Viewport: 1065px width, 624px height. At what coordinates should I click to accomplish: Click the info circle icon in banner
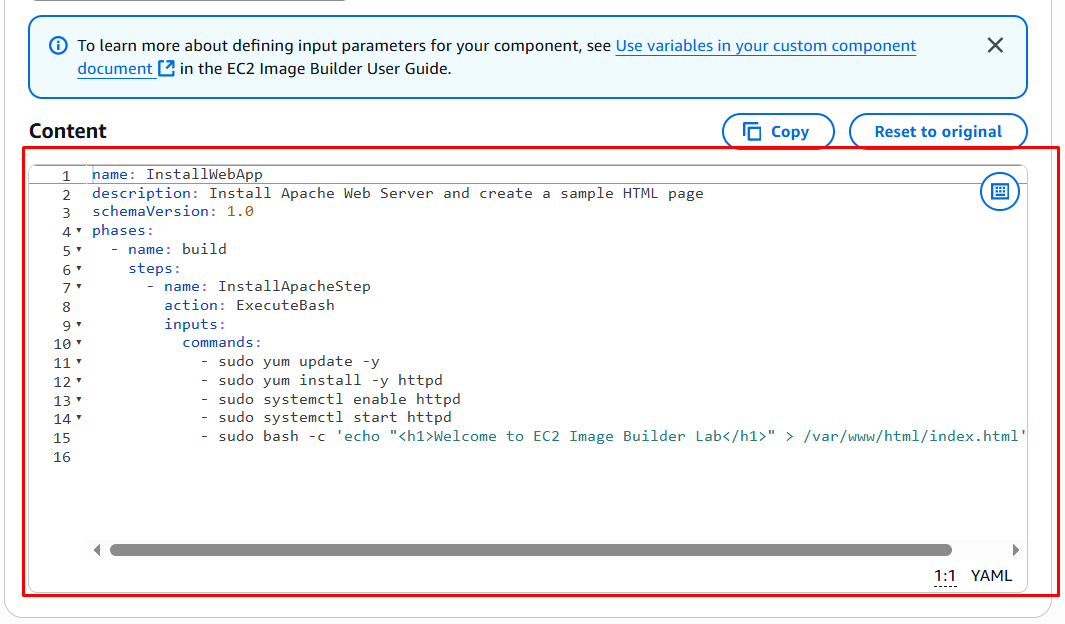[58, 46]
